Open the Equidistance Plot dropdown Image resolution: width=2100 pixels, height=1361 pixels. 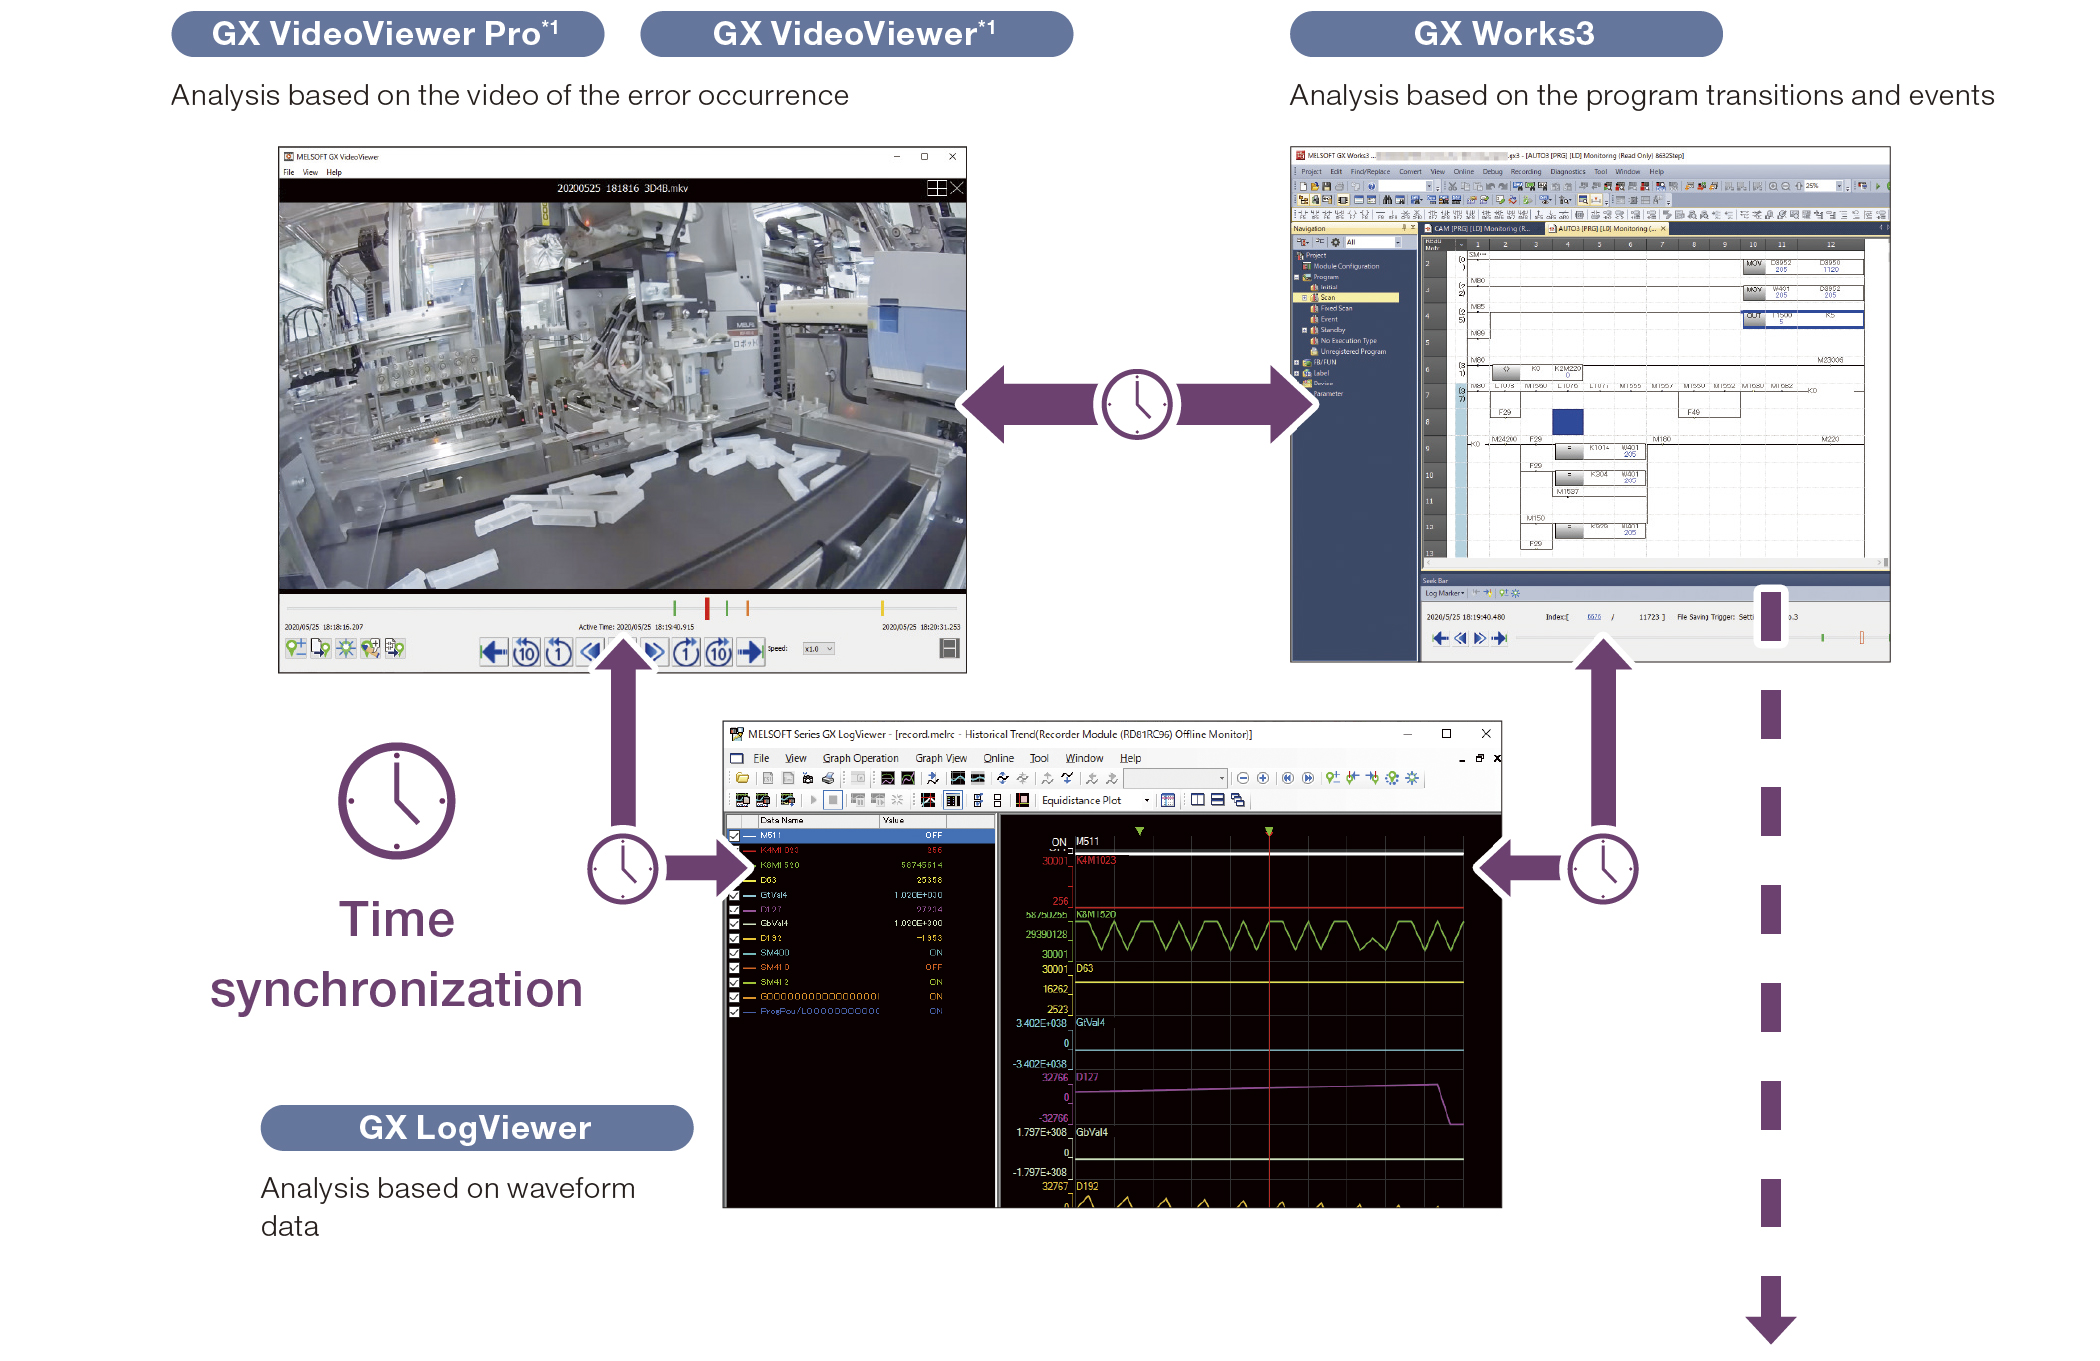coord(1146,800)
